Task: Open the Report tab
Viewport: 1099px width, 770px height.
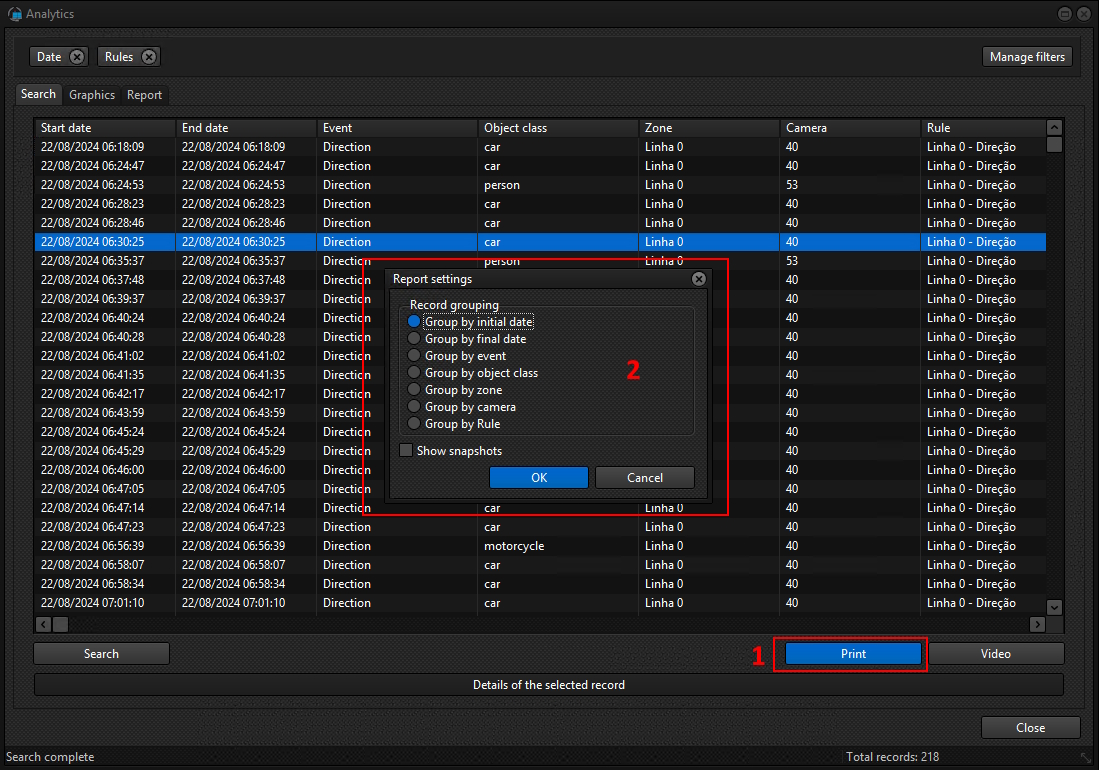Action: click(144, 95)
